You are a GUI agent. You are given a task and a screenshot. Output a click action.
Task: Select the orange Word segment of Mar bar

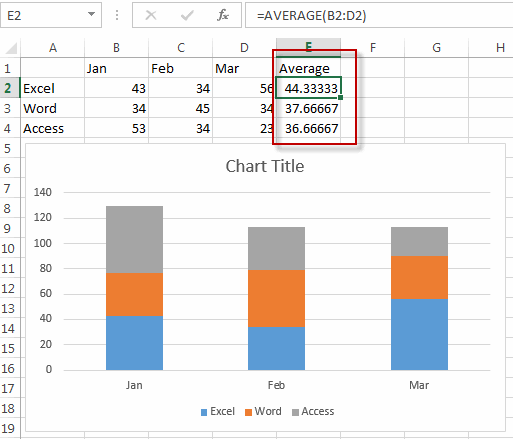[419, 277]
